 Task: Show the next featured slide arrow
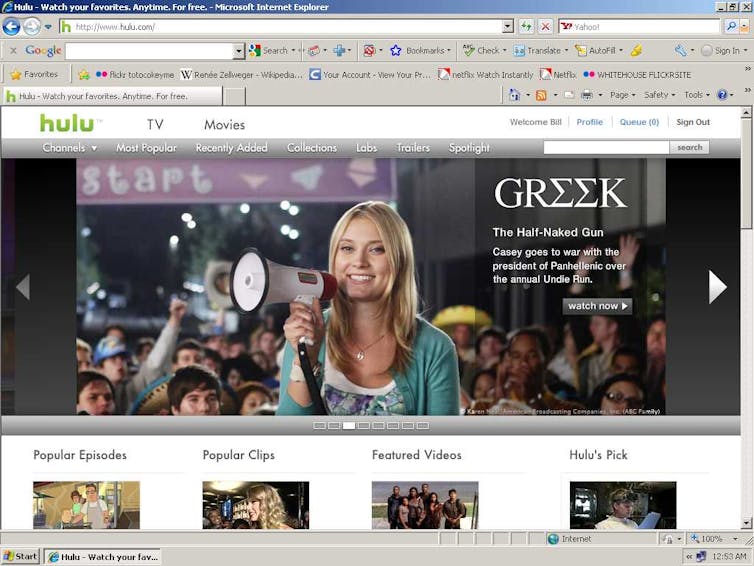click(x=717, y=287)
